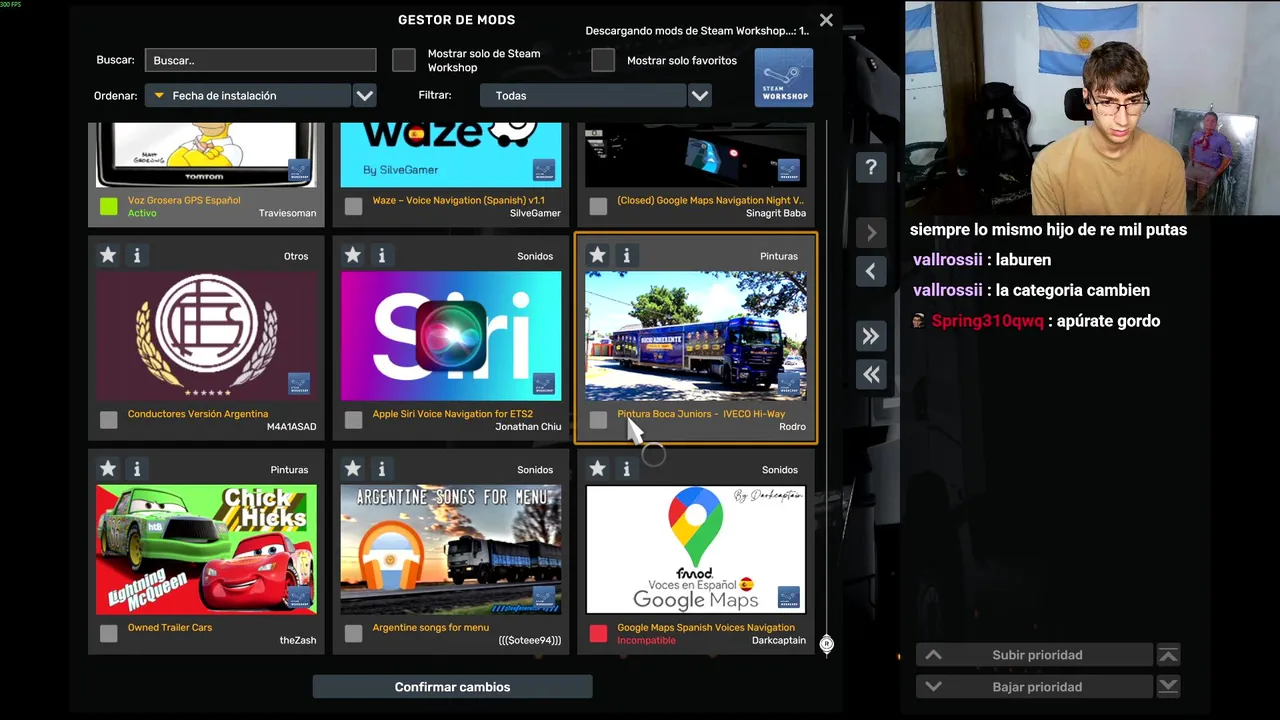Deactivate the Voz Grosera GPS Español checkbox
This screenshot has width=1280, height=720.
pos(109,207)
